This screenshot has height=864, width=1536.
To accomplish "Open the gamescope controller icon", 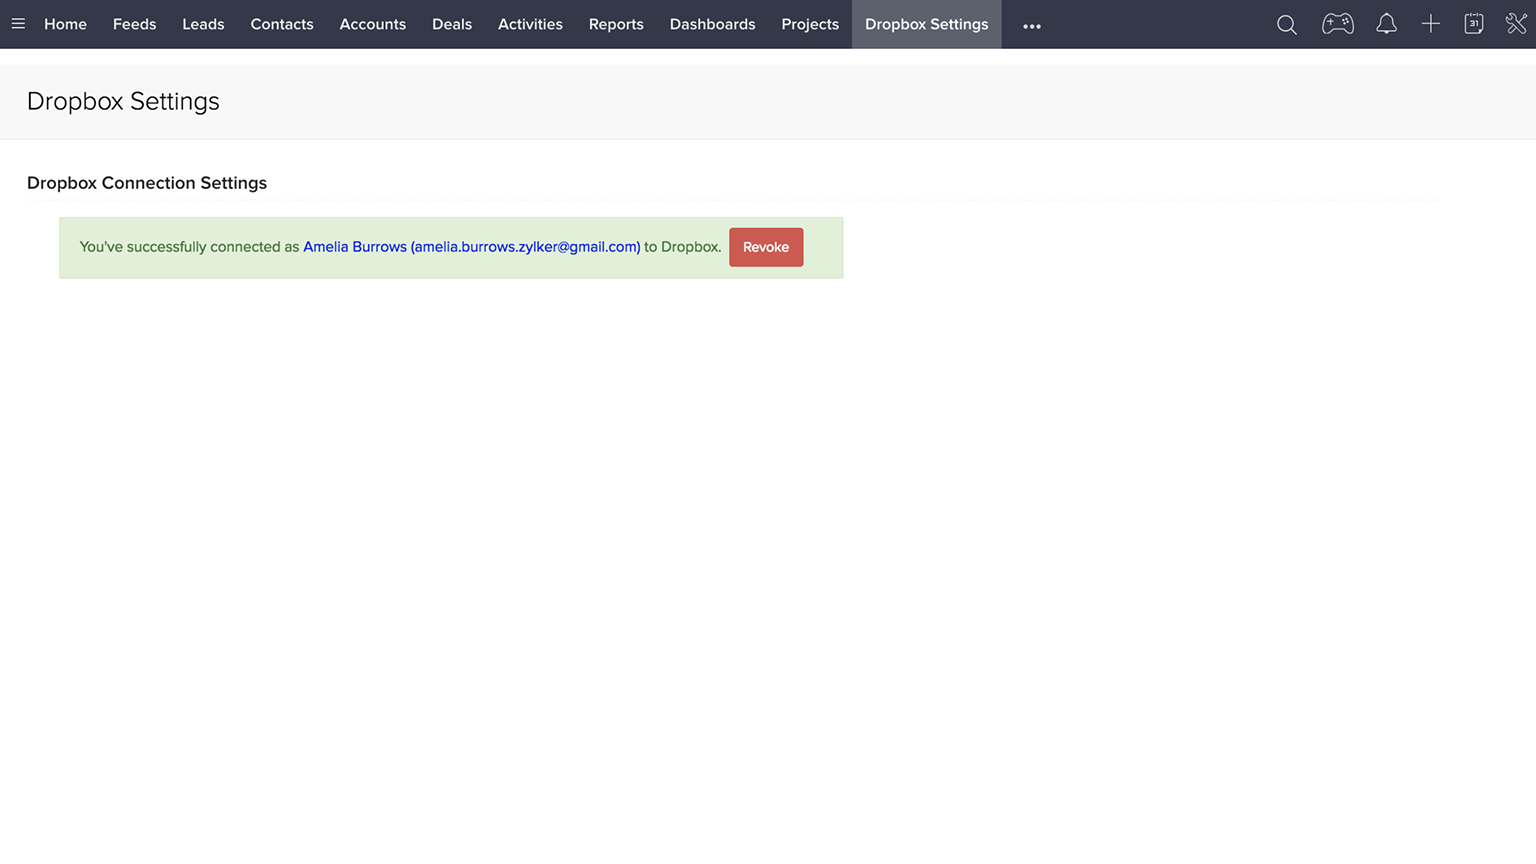I will click(x=1337, y=24).
